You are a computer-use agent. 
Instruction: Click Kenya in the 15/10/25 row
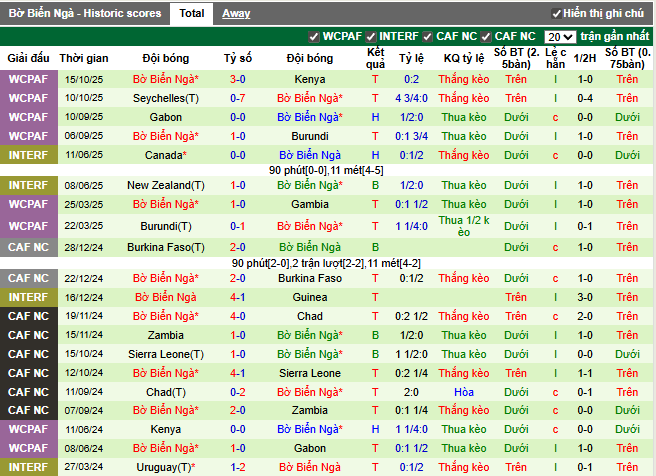click(310, 79)
